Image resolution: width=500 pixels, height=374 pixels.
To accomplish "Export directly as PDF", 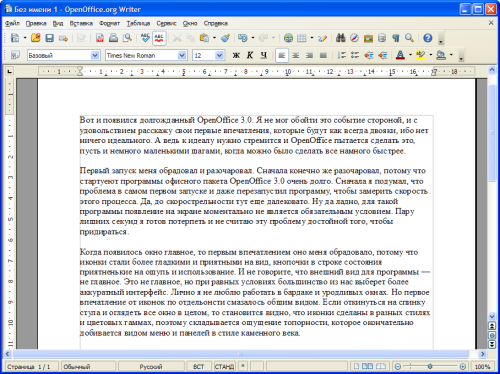I will [x=100, y=38].
